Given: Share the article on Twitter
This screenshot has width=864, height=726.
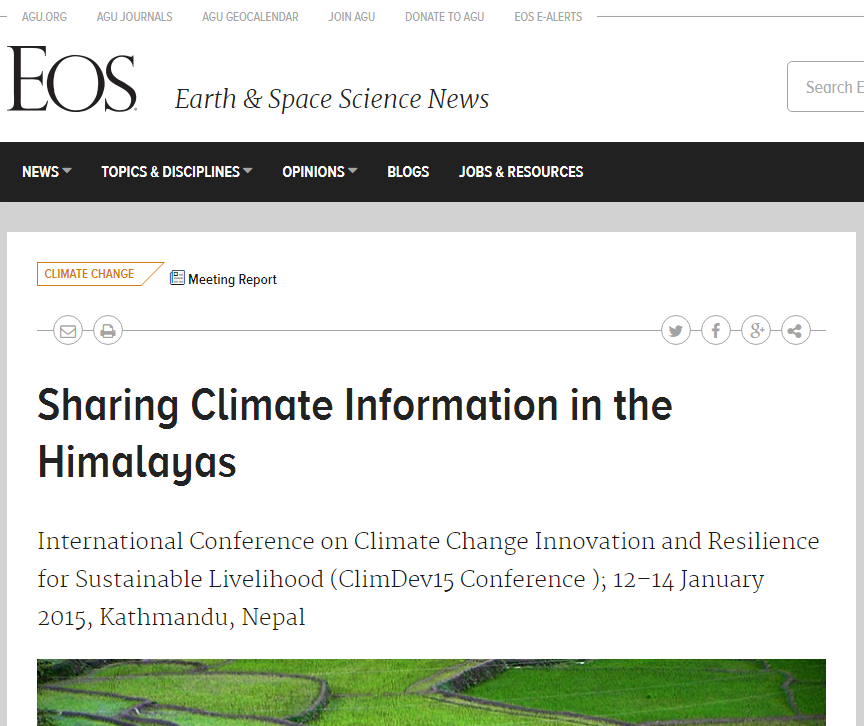Looking at the screenshot, I should coord(676,331).
